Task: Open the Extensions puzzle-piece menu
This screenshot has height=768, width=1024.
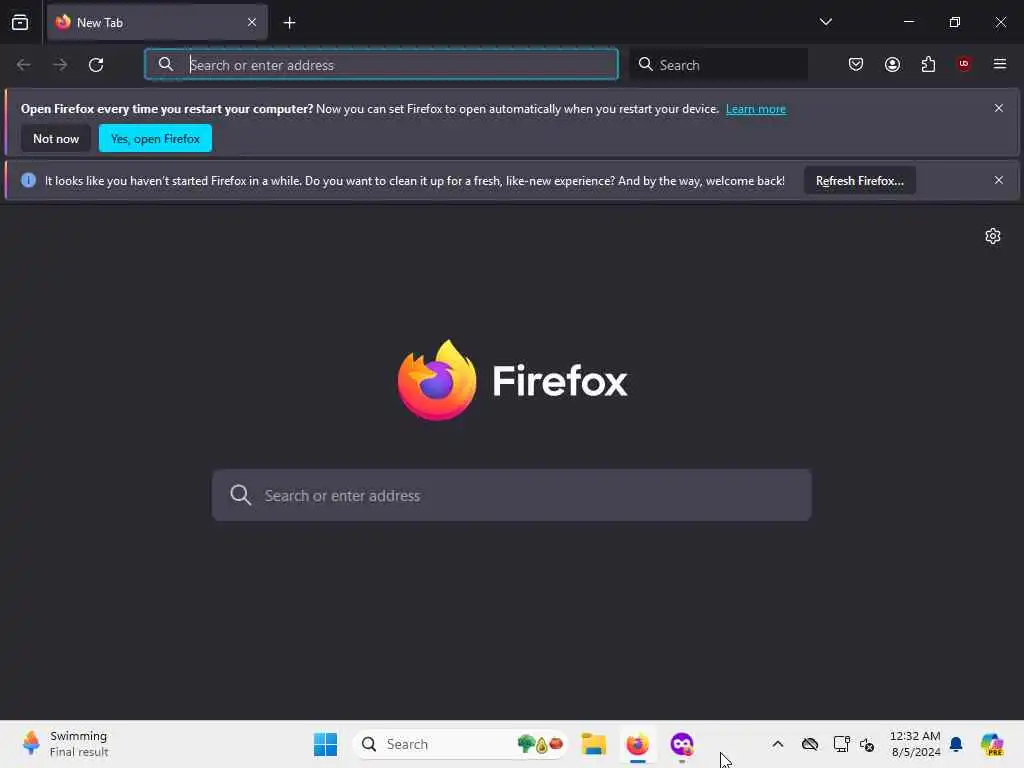Action: [x=928, y=64]
